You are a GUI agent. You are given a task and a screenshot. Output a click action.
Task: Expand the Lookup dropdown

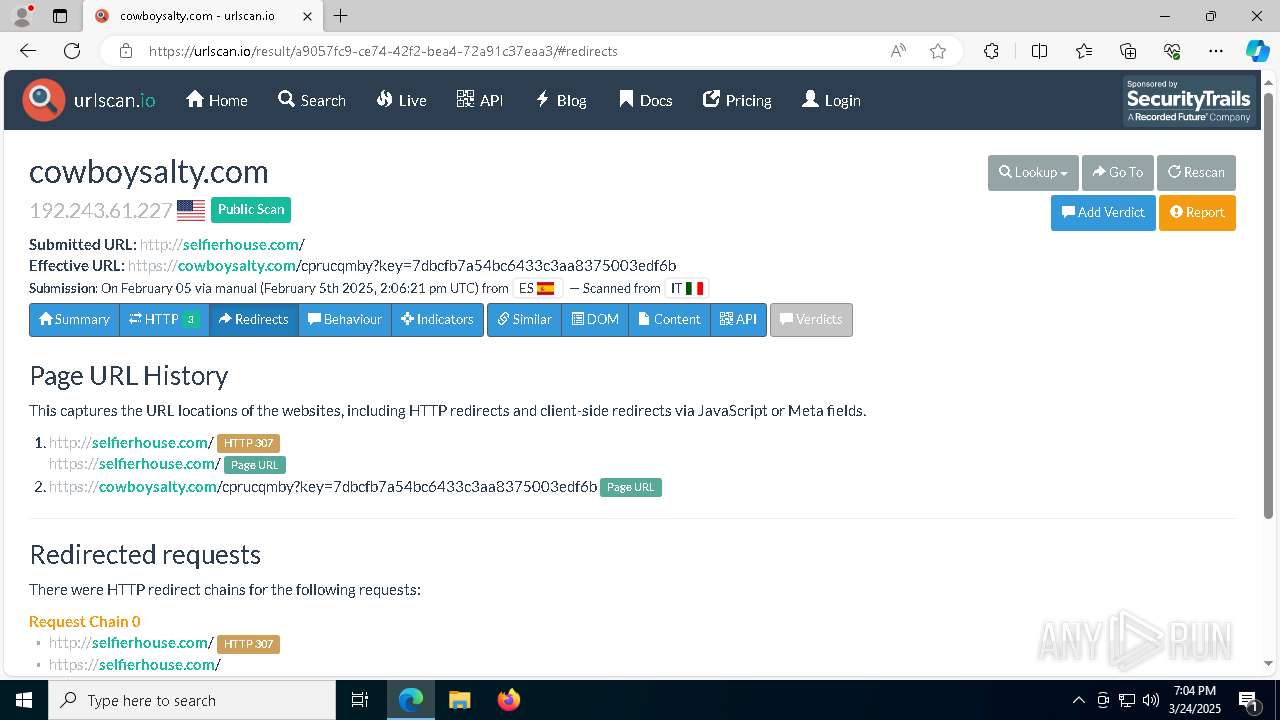pyautogui.click(x=1033, y=172)
